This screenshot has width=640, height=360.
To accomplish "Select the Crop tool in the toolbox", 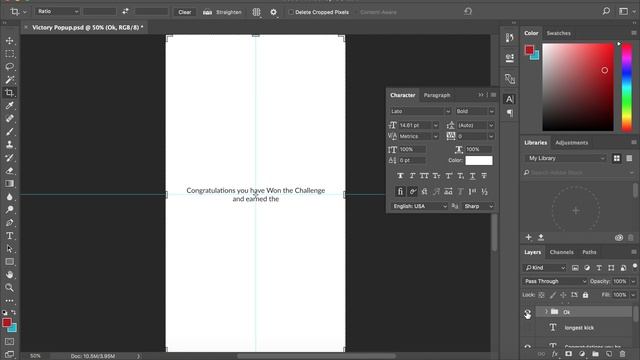I will 9,93.
